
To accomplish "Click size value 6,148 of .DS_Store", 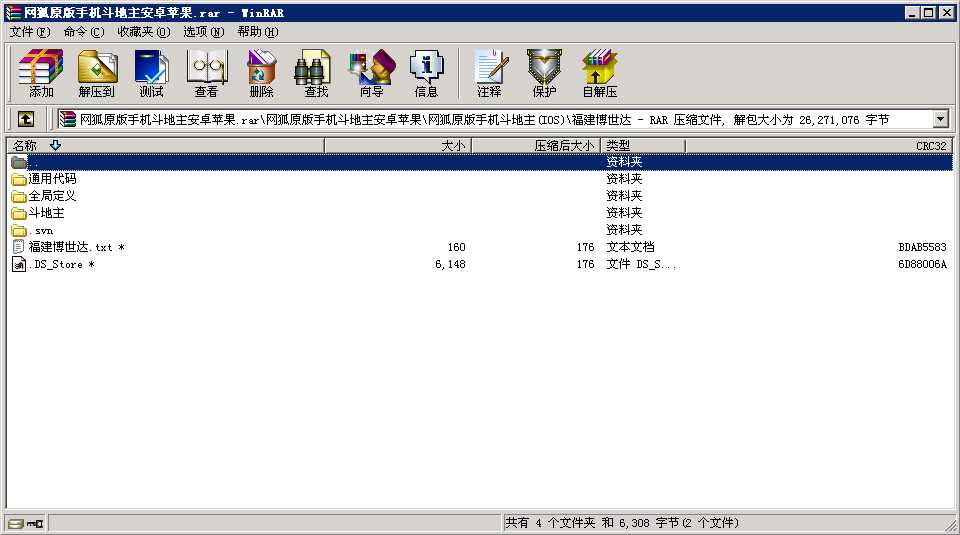I will click(450, 264).
